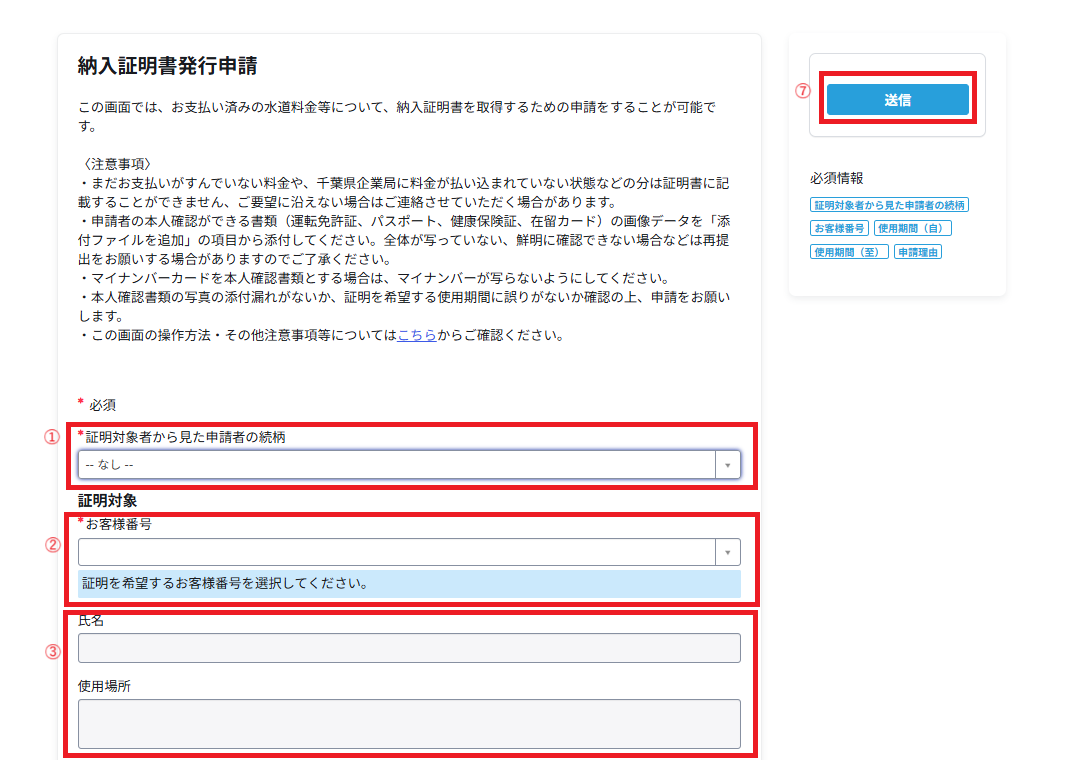The height and width of the screenshot is (760, 1065).
Task: Open the こちら help link
Action: (417, 335)
